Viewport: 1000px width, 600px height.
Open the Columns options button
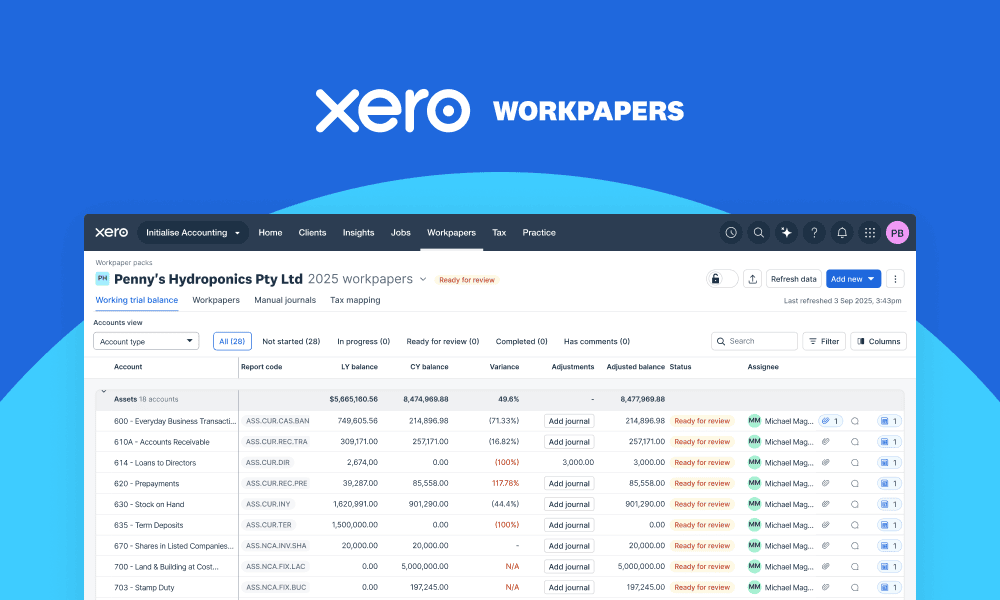[x=878, y=341]
